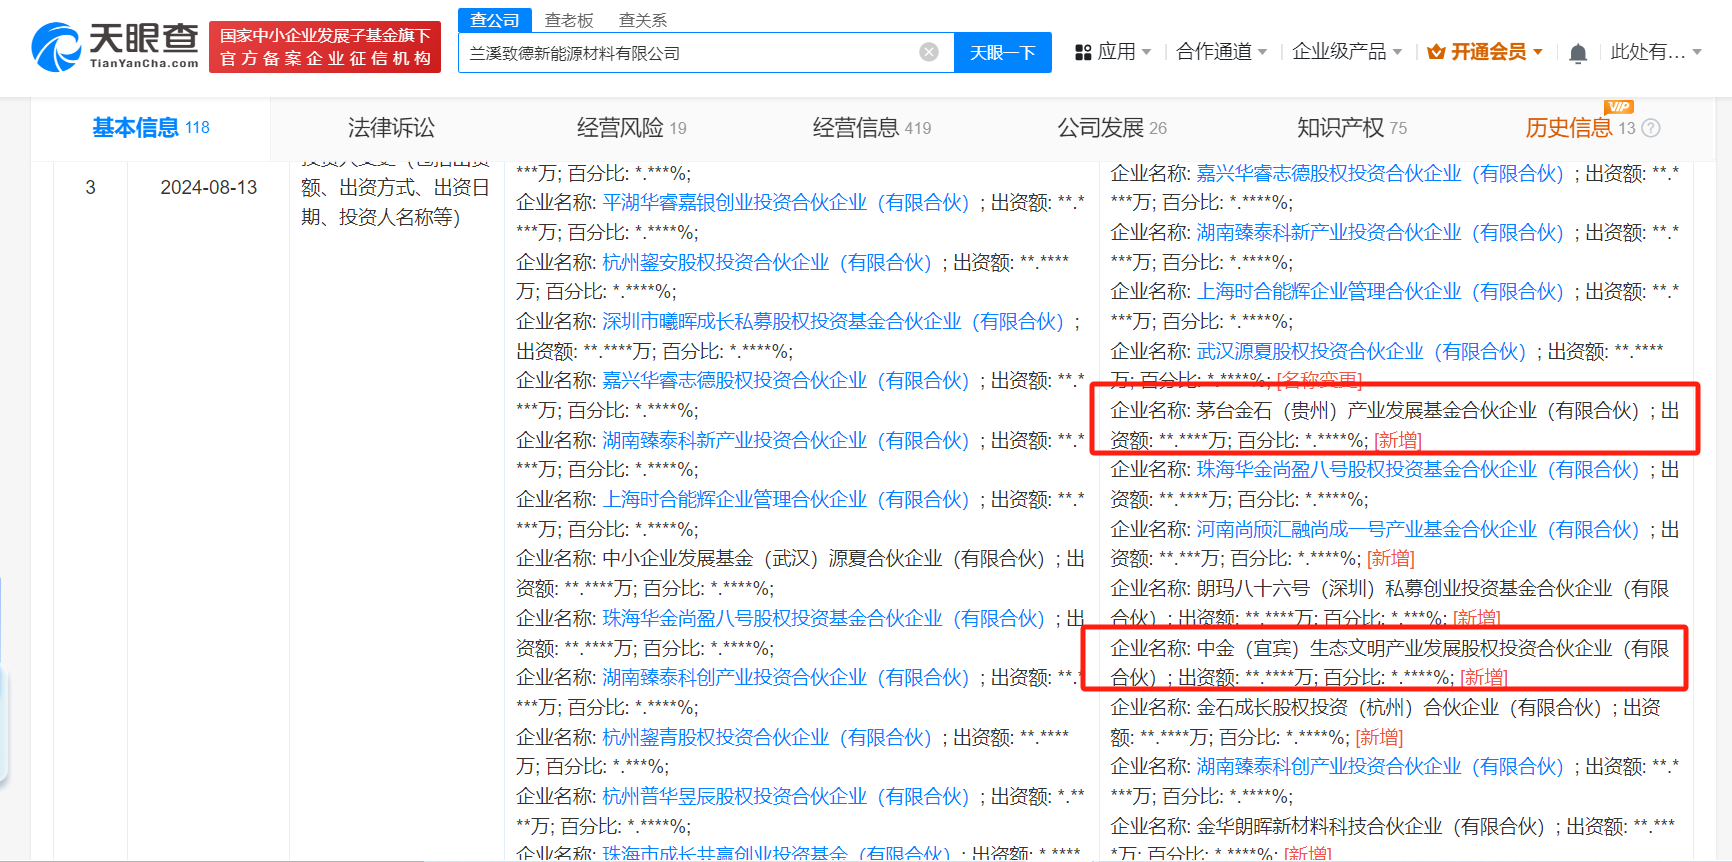Click the help icon beside 历史信息
The height and width of the screenshot is (862, 1732).
[x=1651, y=128]
